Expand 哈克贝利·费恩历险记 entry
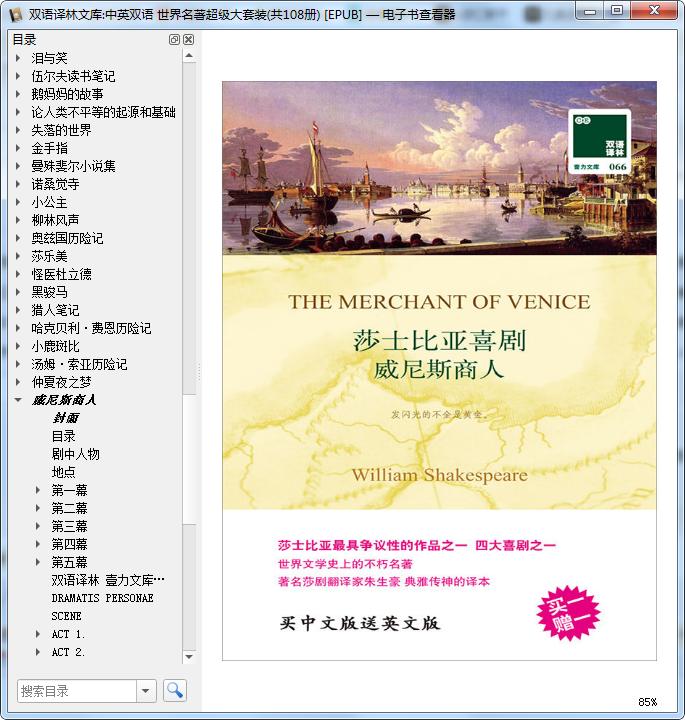 [x=18, y=328]
